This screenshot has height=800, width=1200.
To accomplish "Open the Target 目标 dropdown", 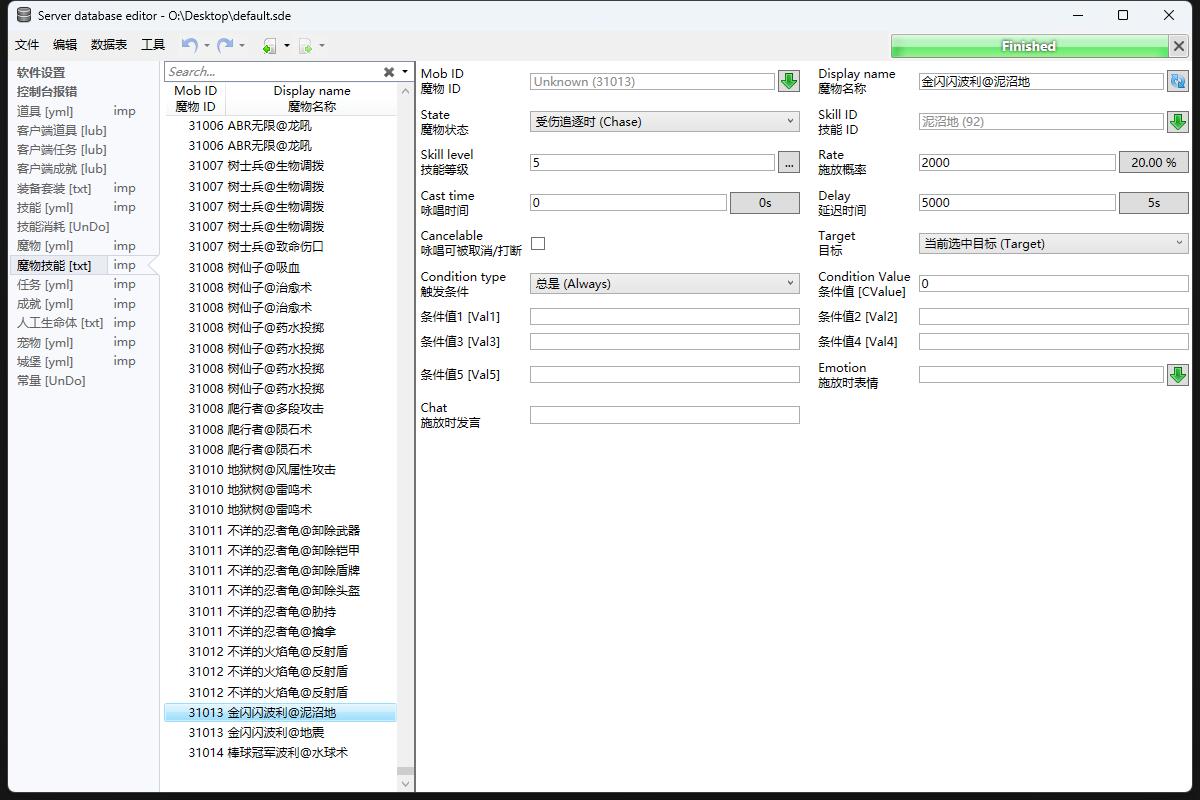I will tap(1053, 243).
